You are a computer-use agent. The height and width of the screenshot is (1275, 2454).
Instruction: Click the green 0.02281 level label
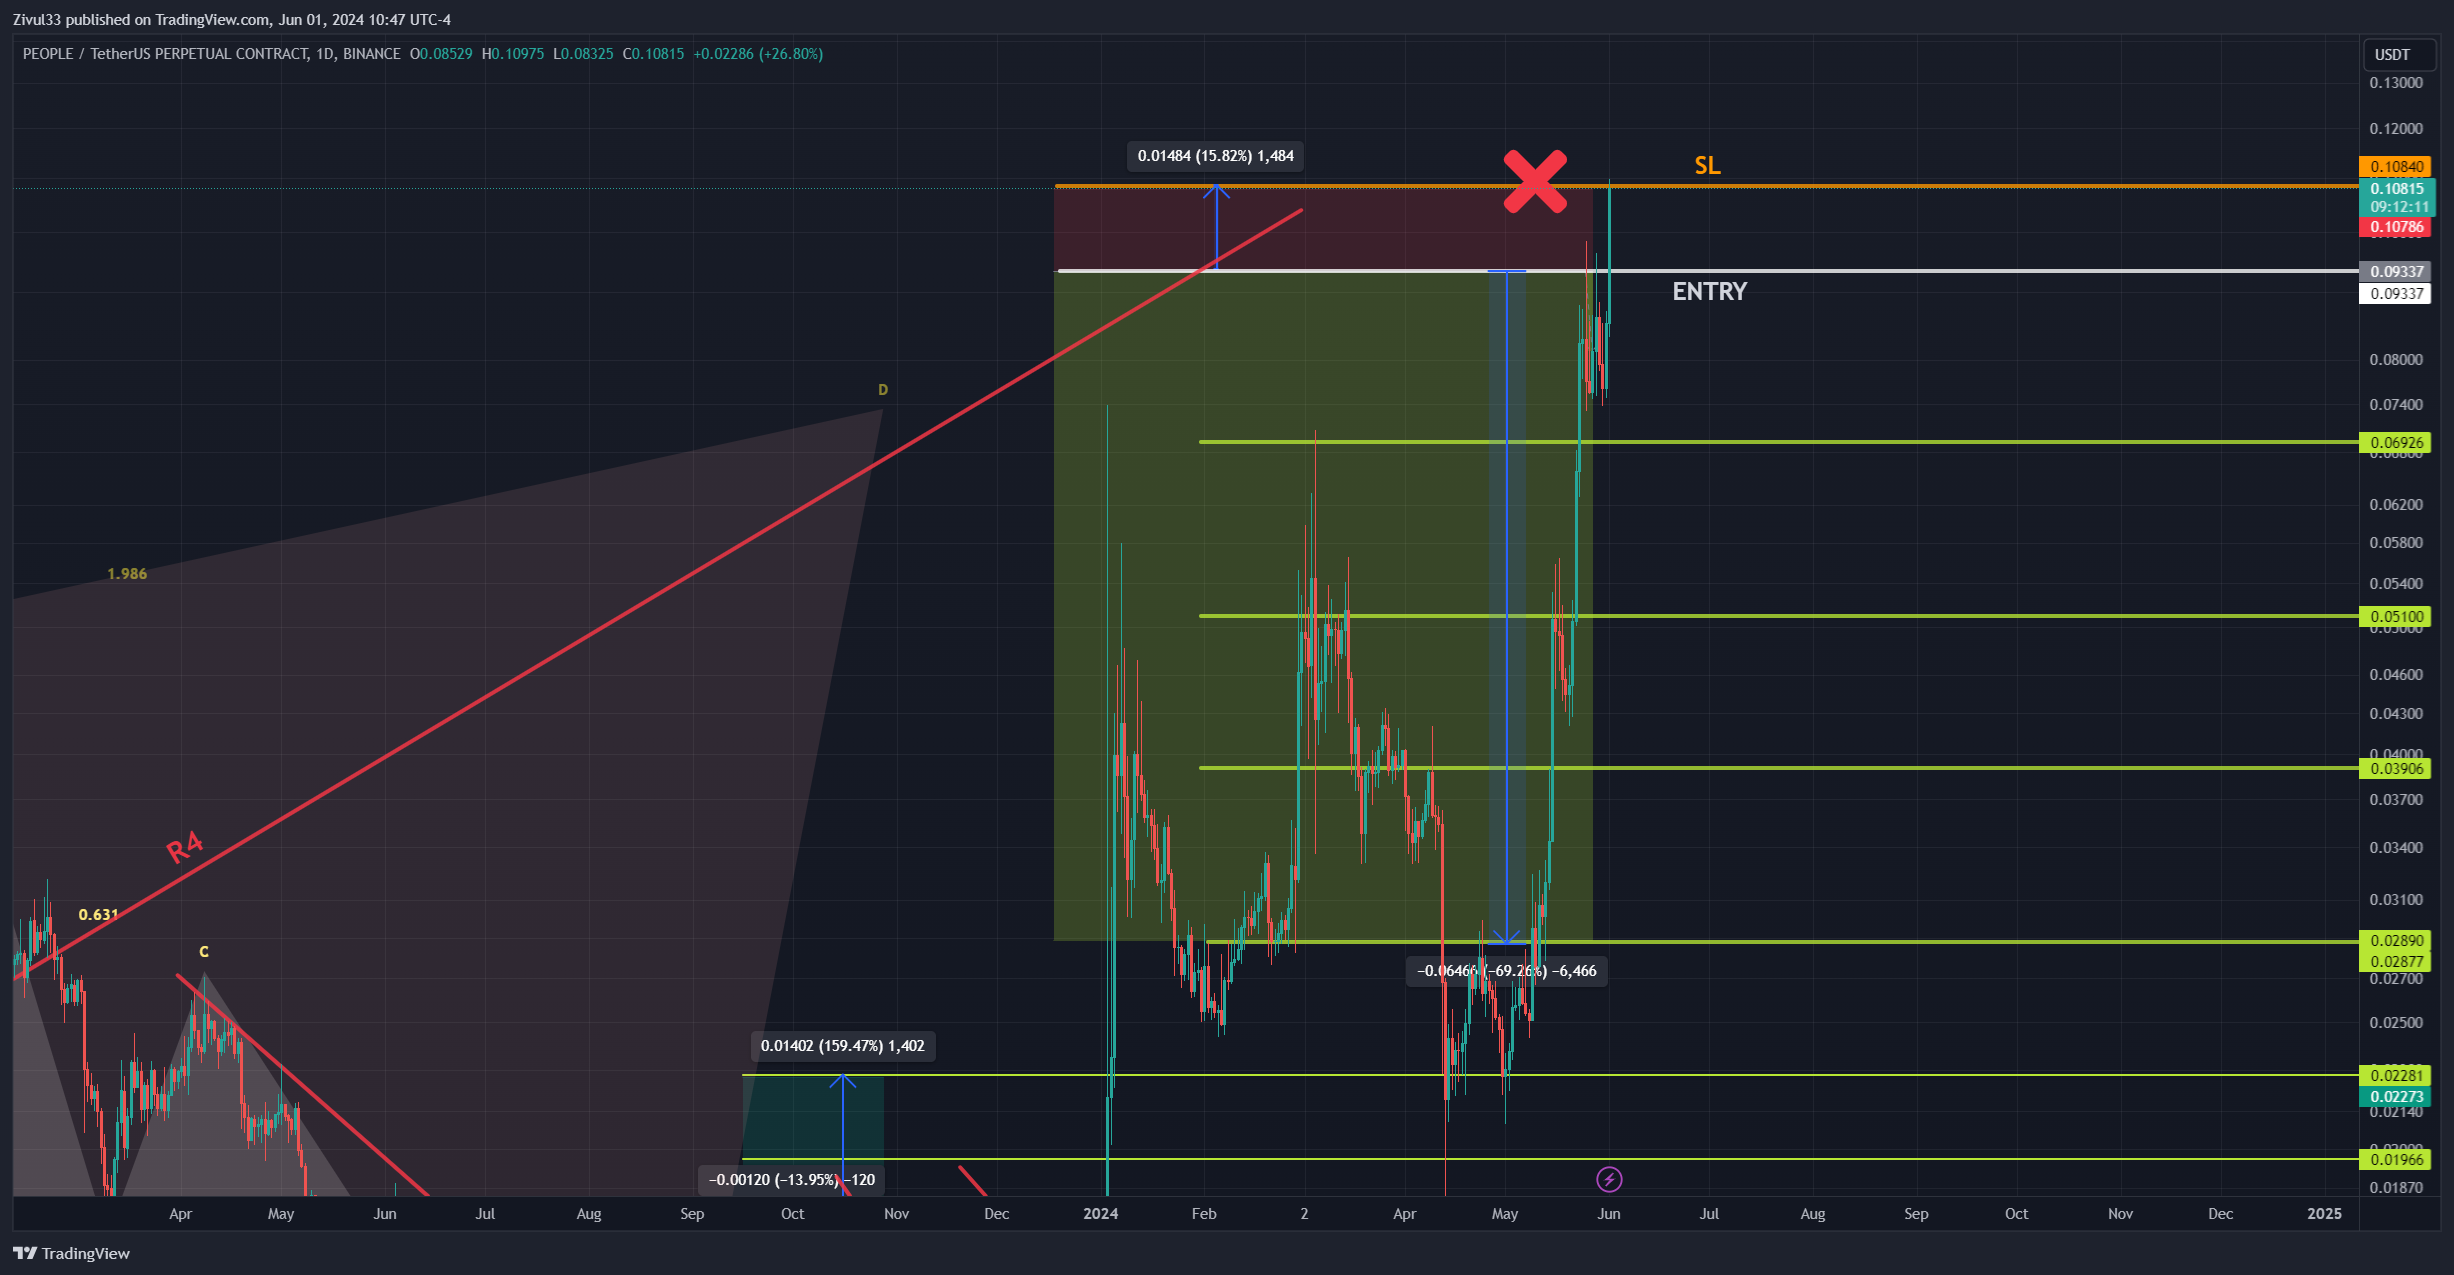[x=2396, y=1075]
